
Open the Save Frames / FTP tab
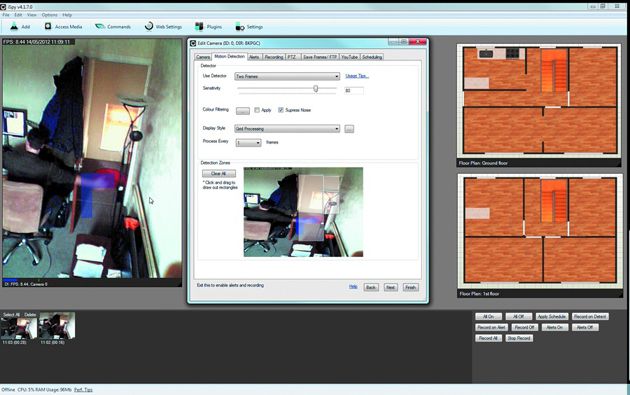tap(320, 57)
